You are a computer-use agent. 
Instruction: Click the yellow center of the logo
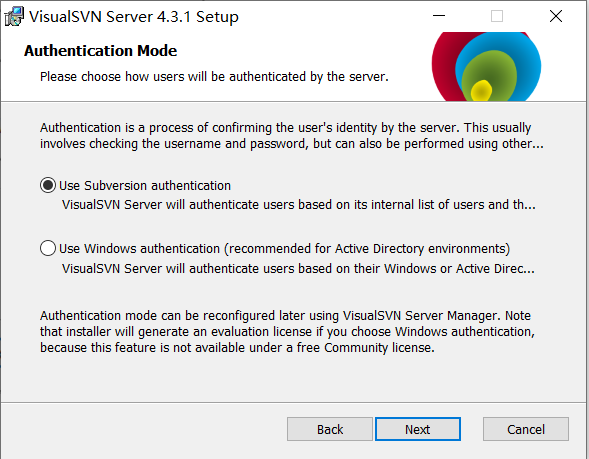click(x=481, y=90)
